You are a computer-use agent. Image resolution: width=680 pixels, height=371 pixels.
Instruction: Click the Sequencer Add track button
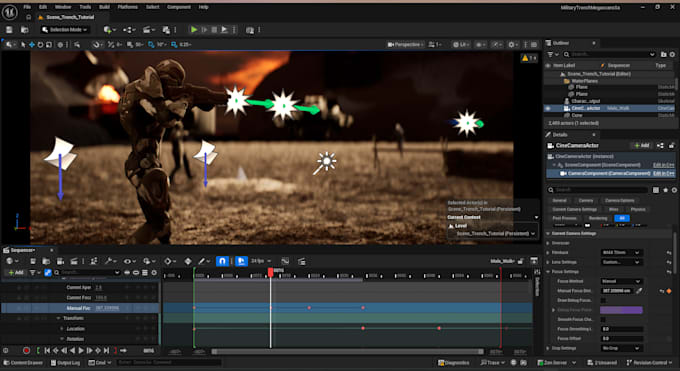(16, 273)
